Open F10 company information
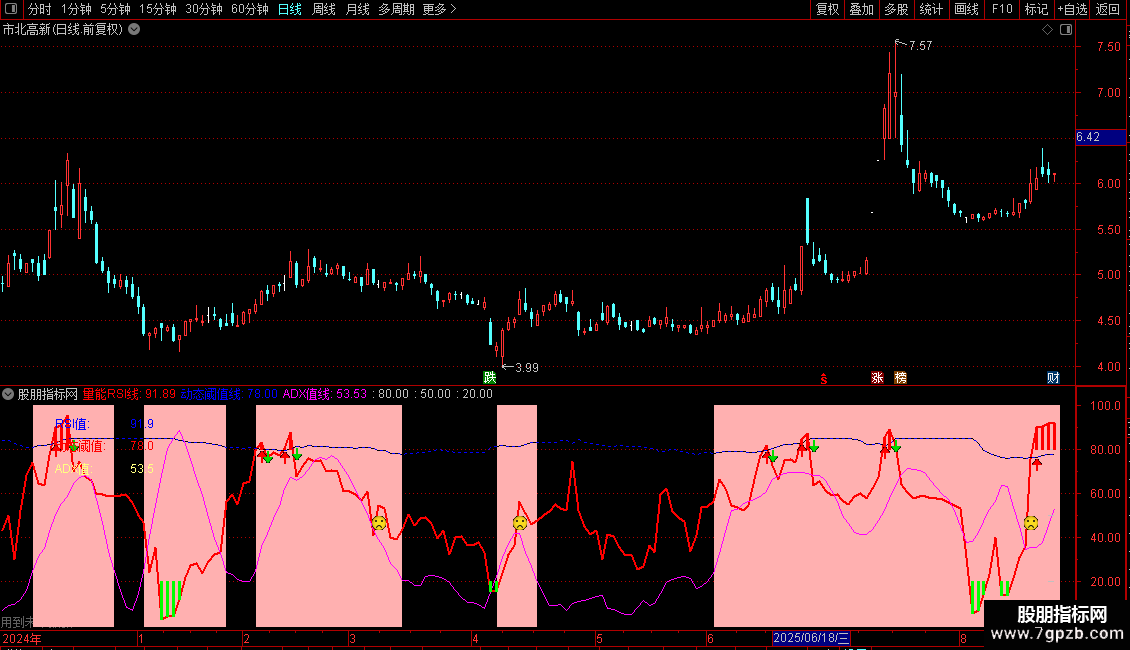 [1002, 9]
